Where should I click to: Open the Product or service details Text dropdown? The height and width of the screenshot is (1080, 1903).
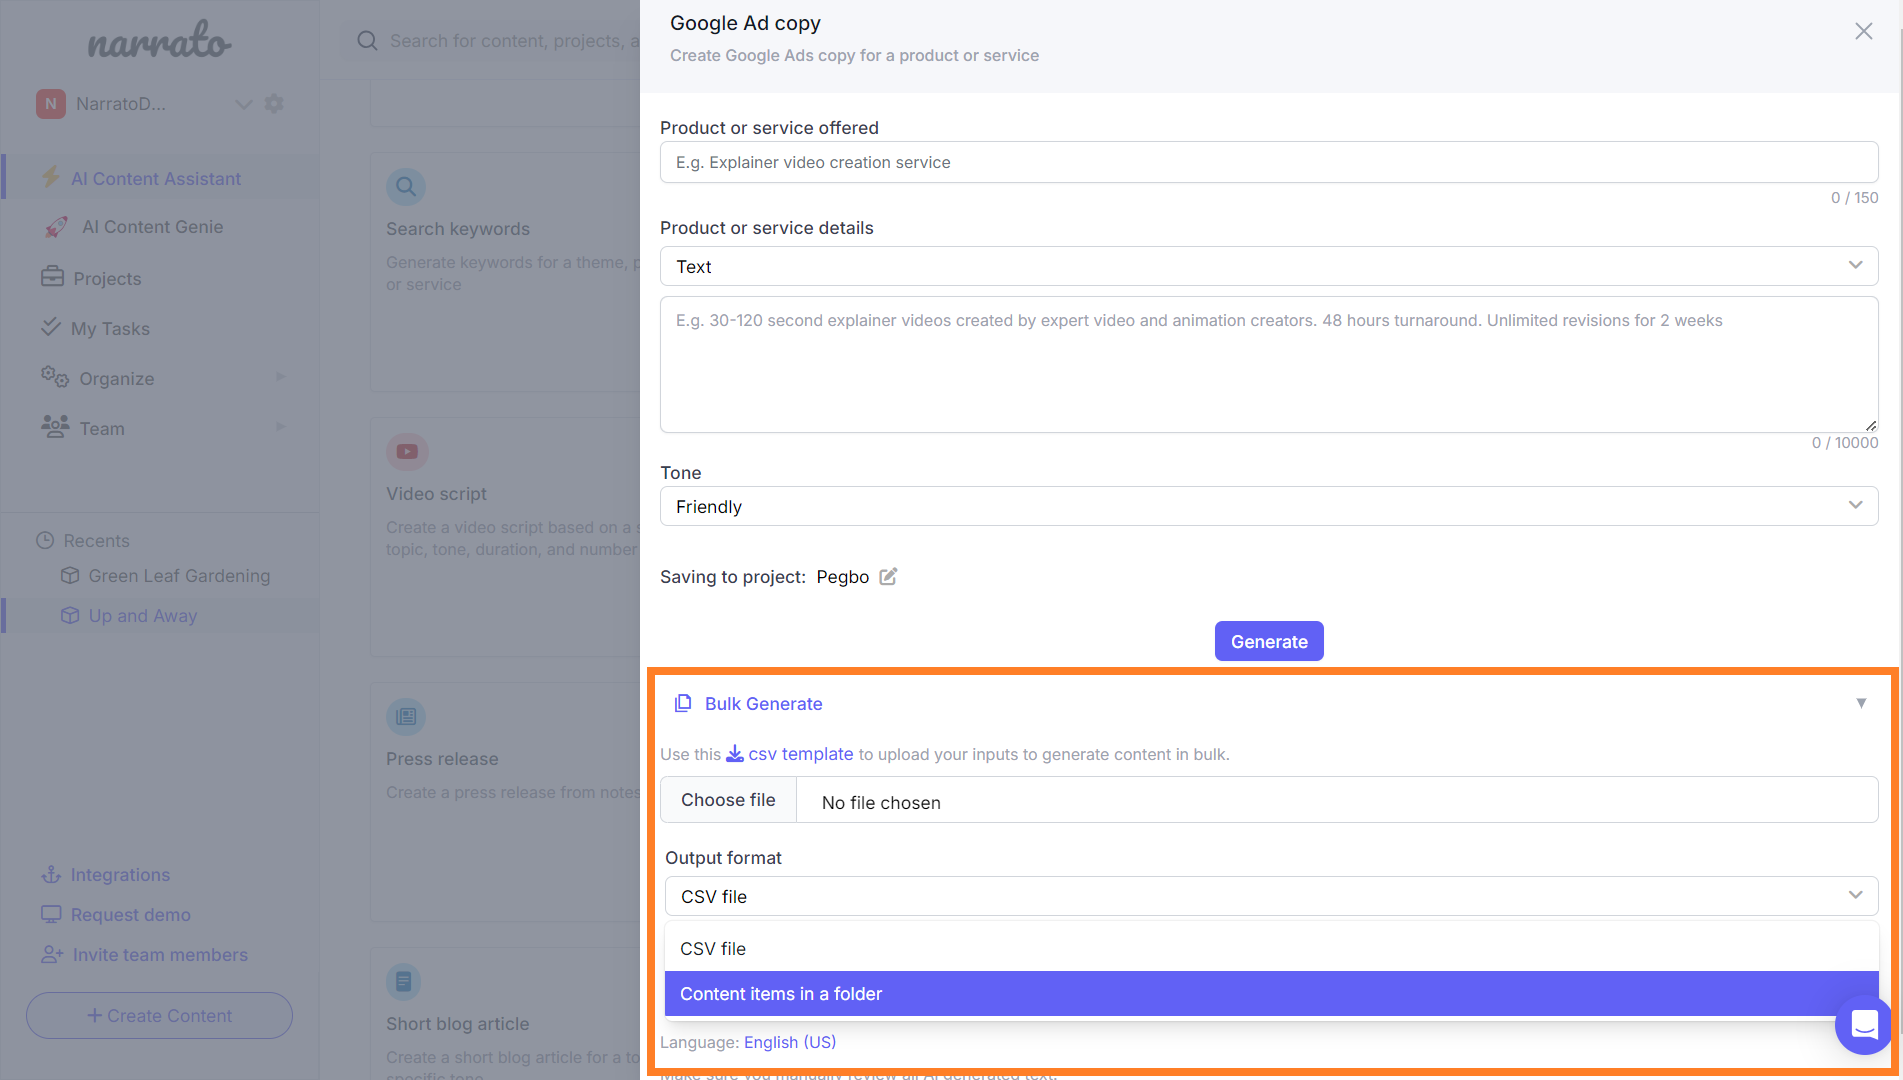(x=1269, y=266)
